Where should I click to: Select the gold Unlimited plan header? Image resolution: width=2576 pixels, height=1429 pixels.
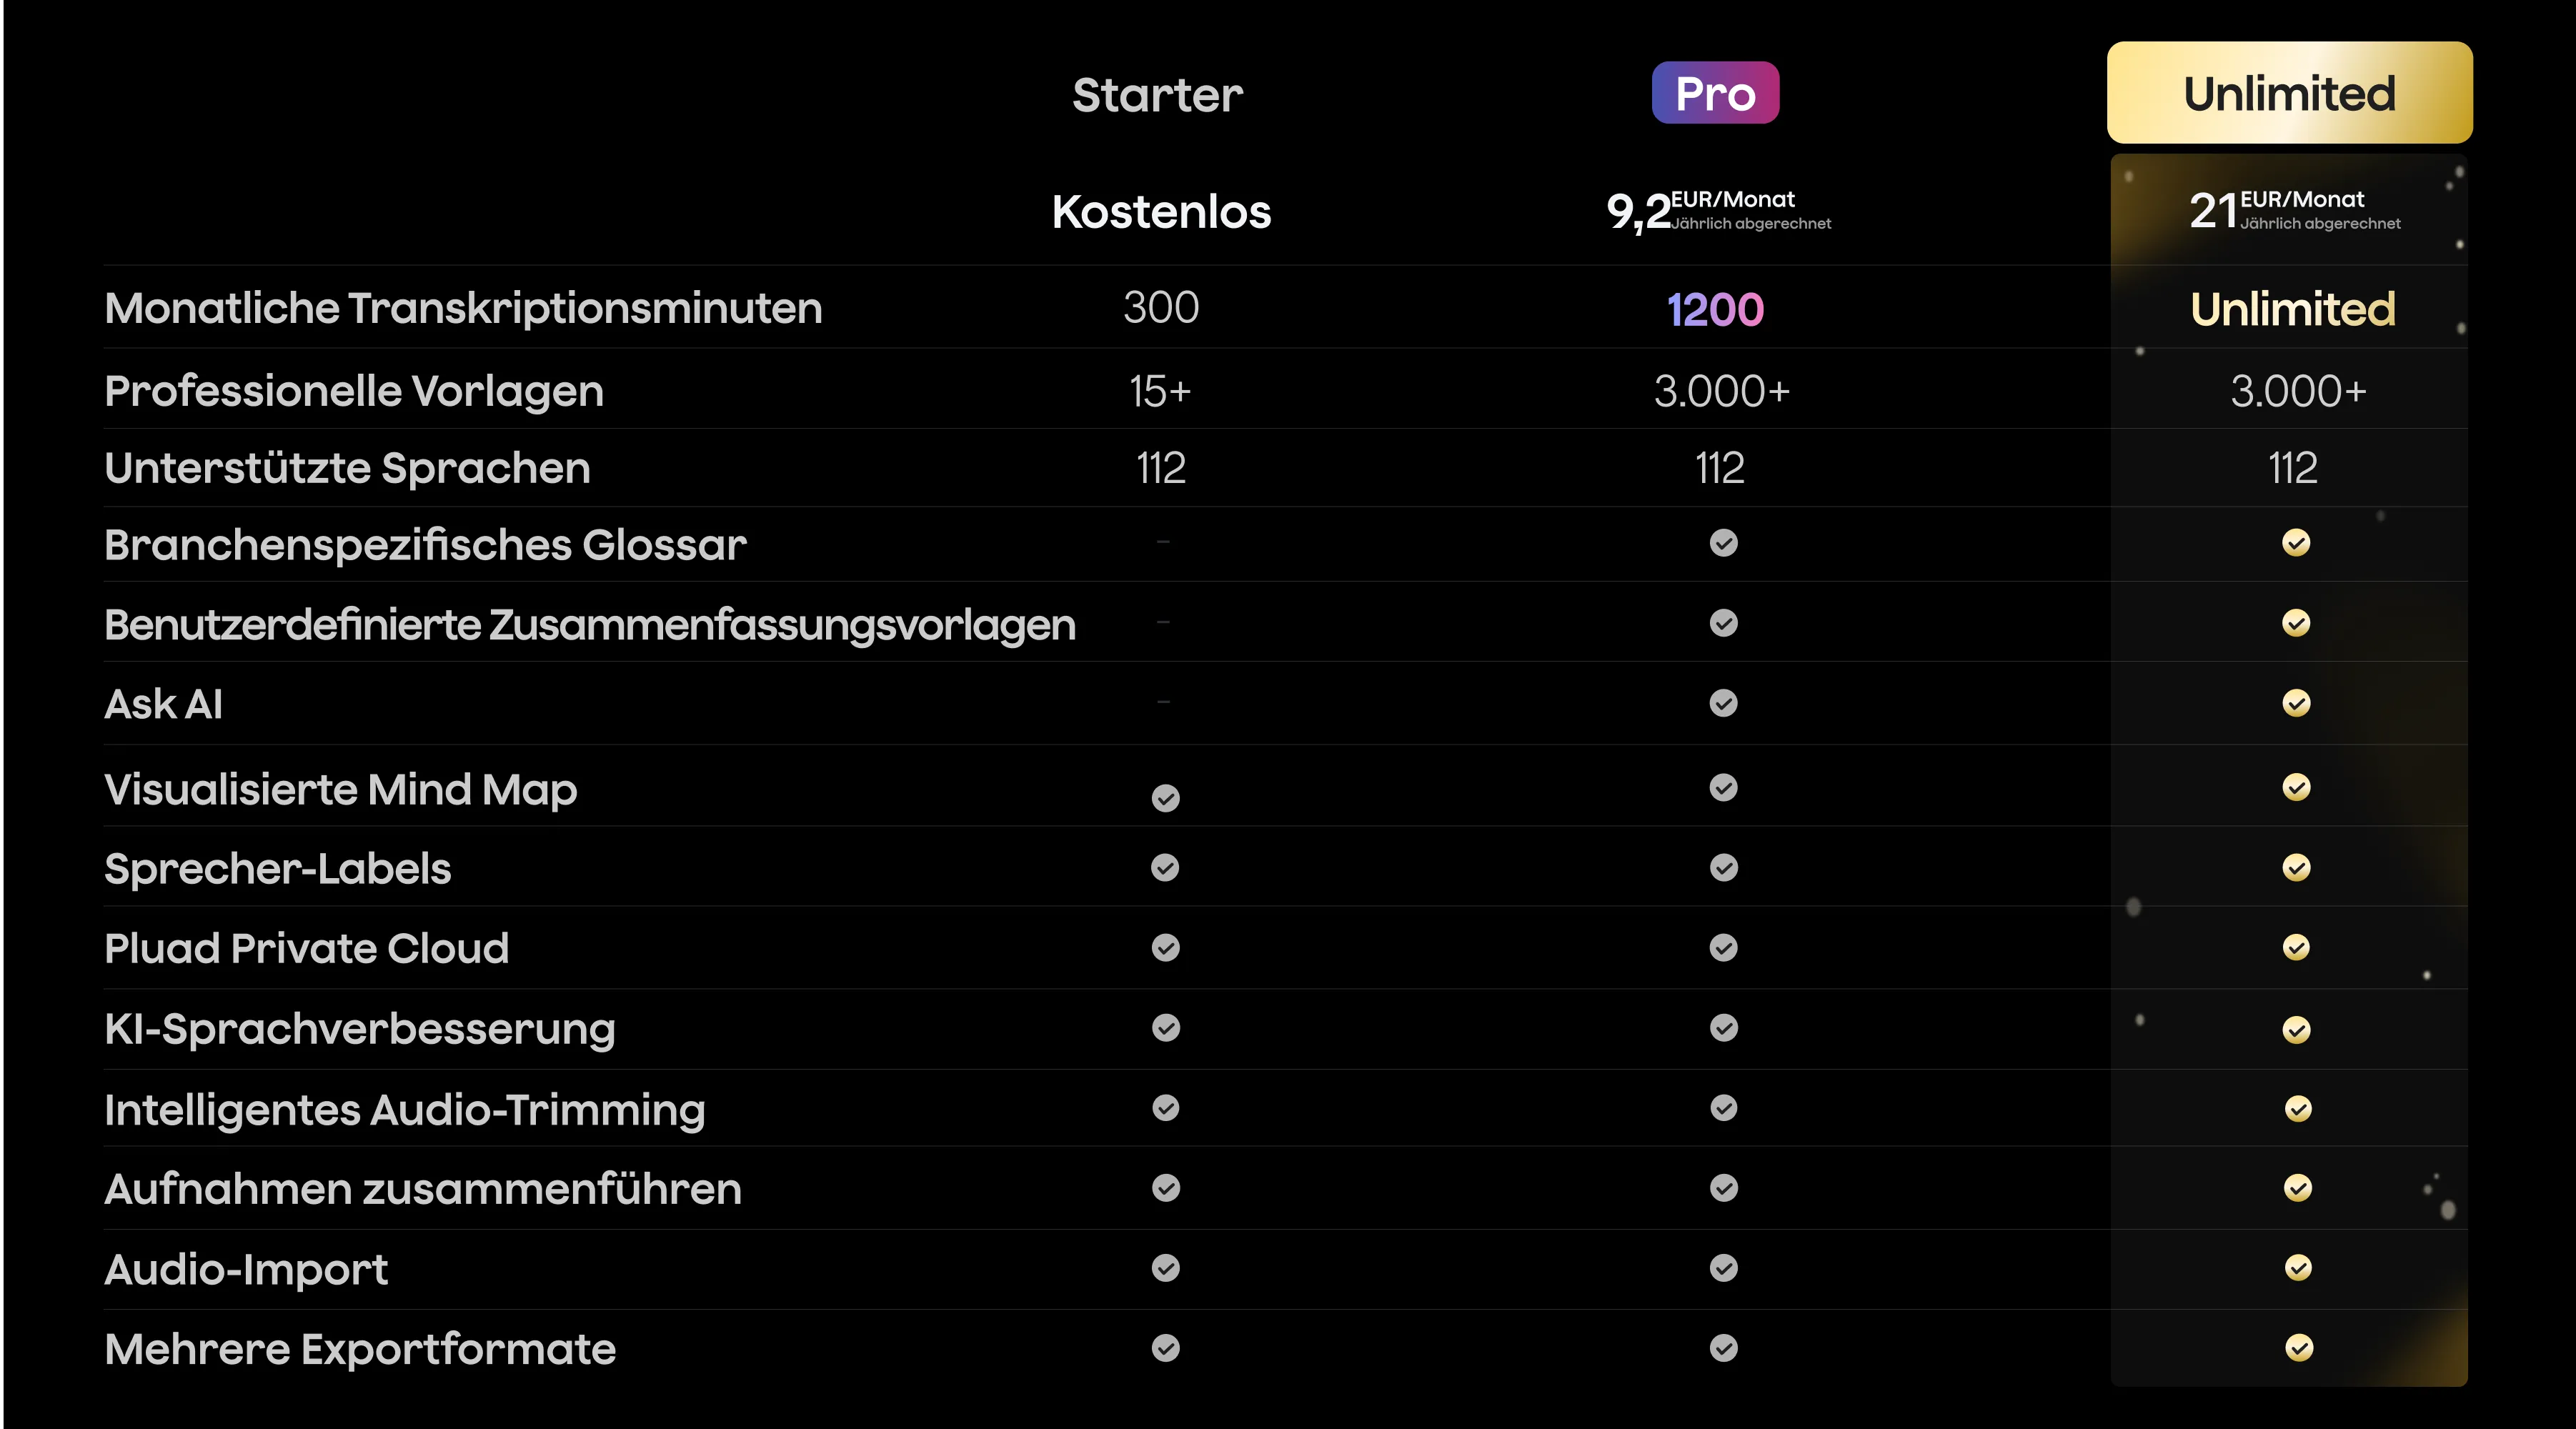2289,93
